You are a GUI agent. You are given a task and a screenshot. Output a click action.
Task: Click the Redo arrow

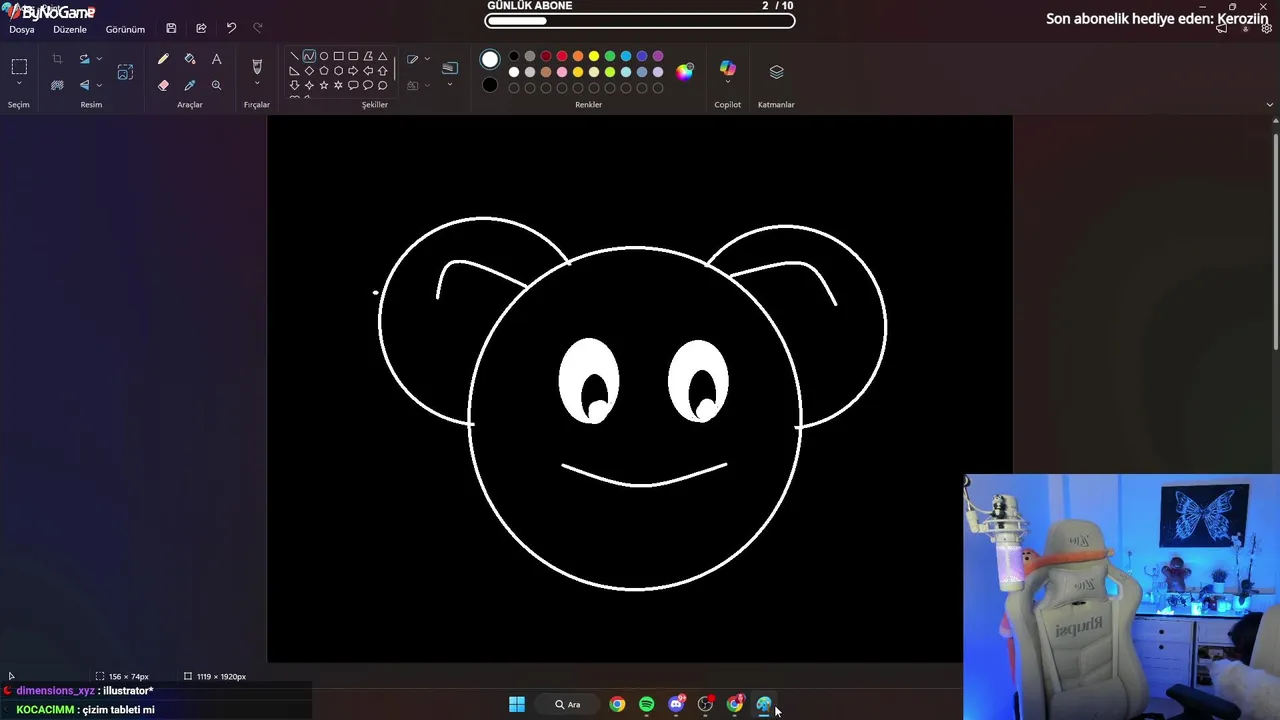[258, 29]
